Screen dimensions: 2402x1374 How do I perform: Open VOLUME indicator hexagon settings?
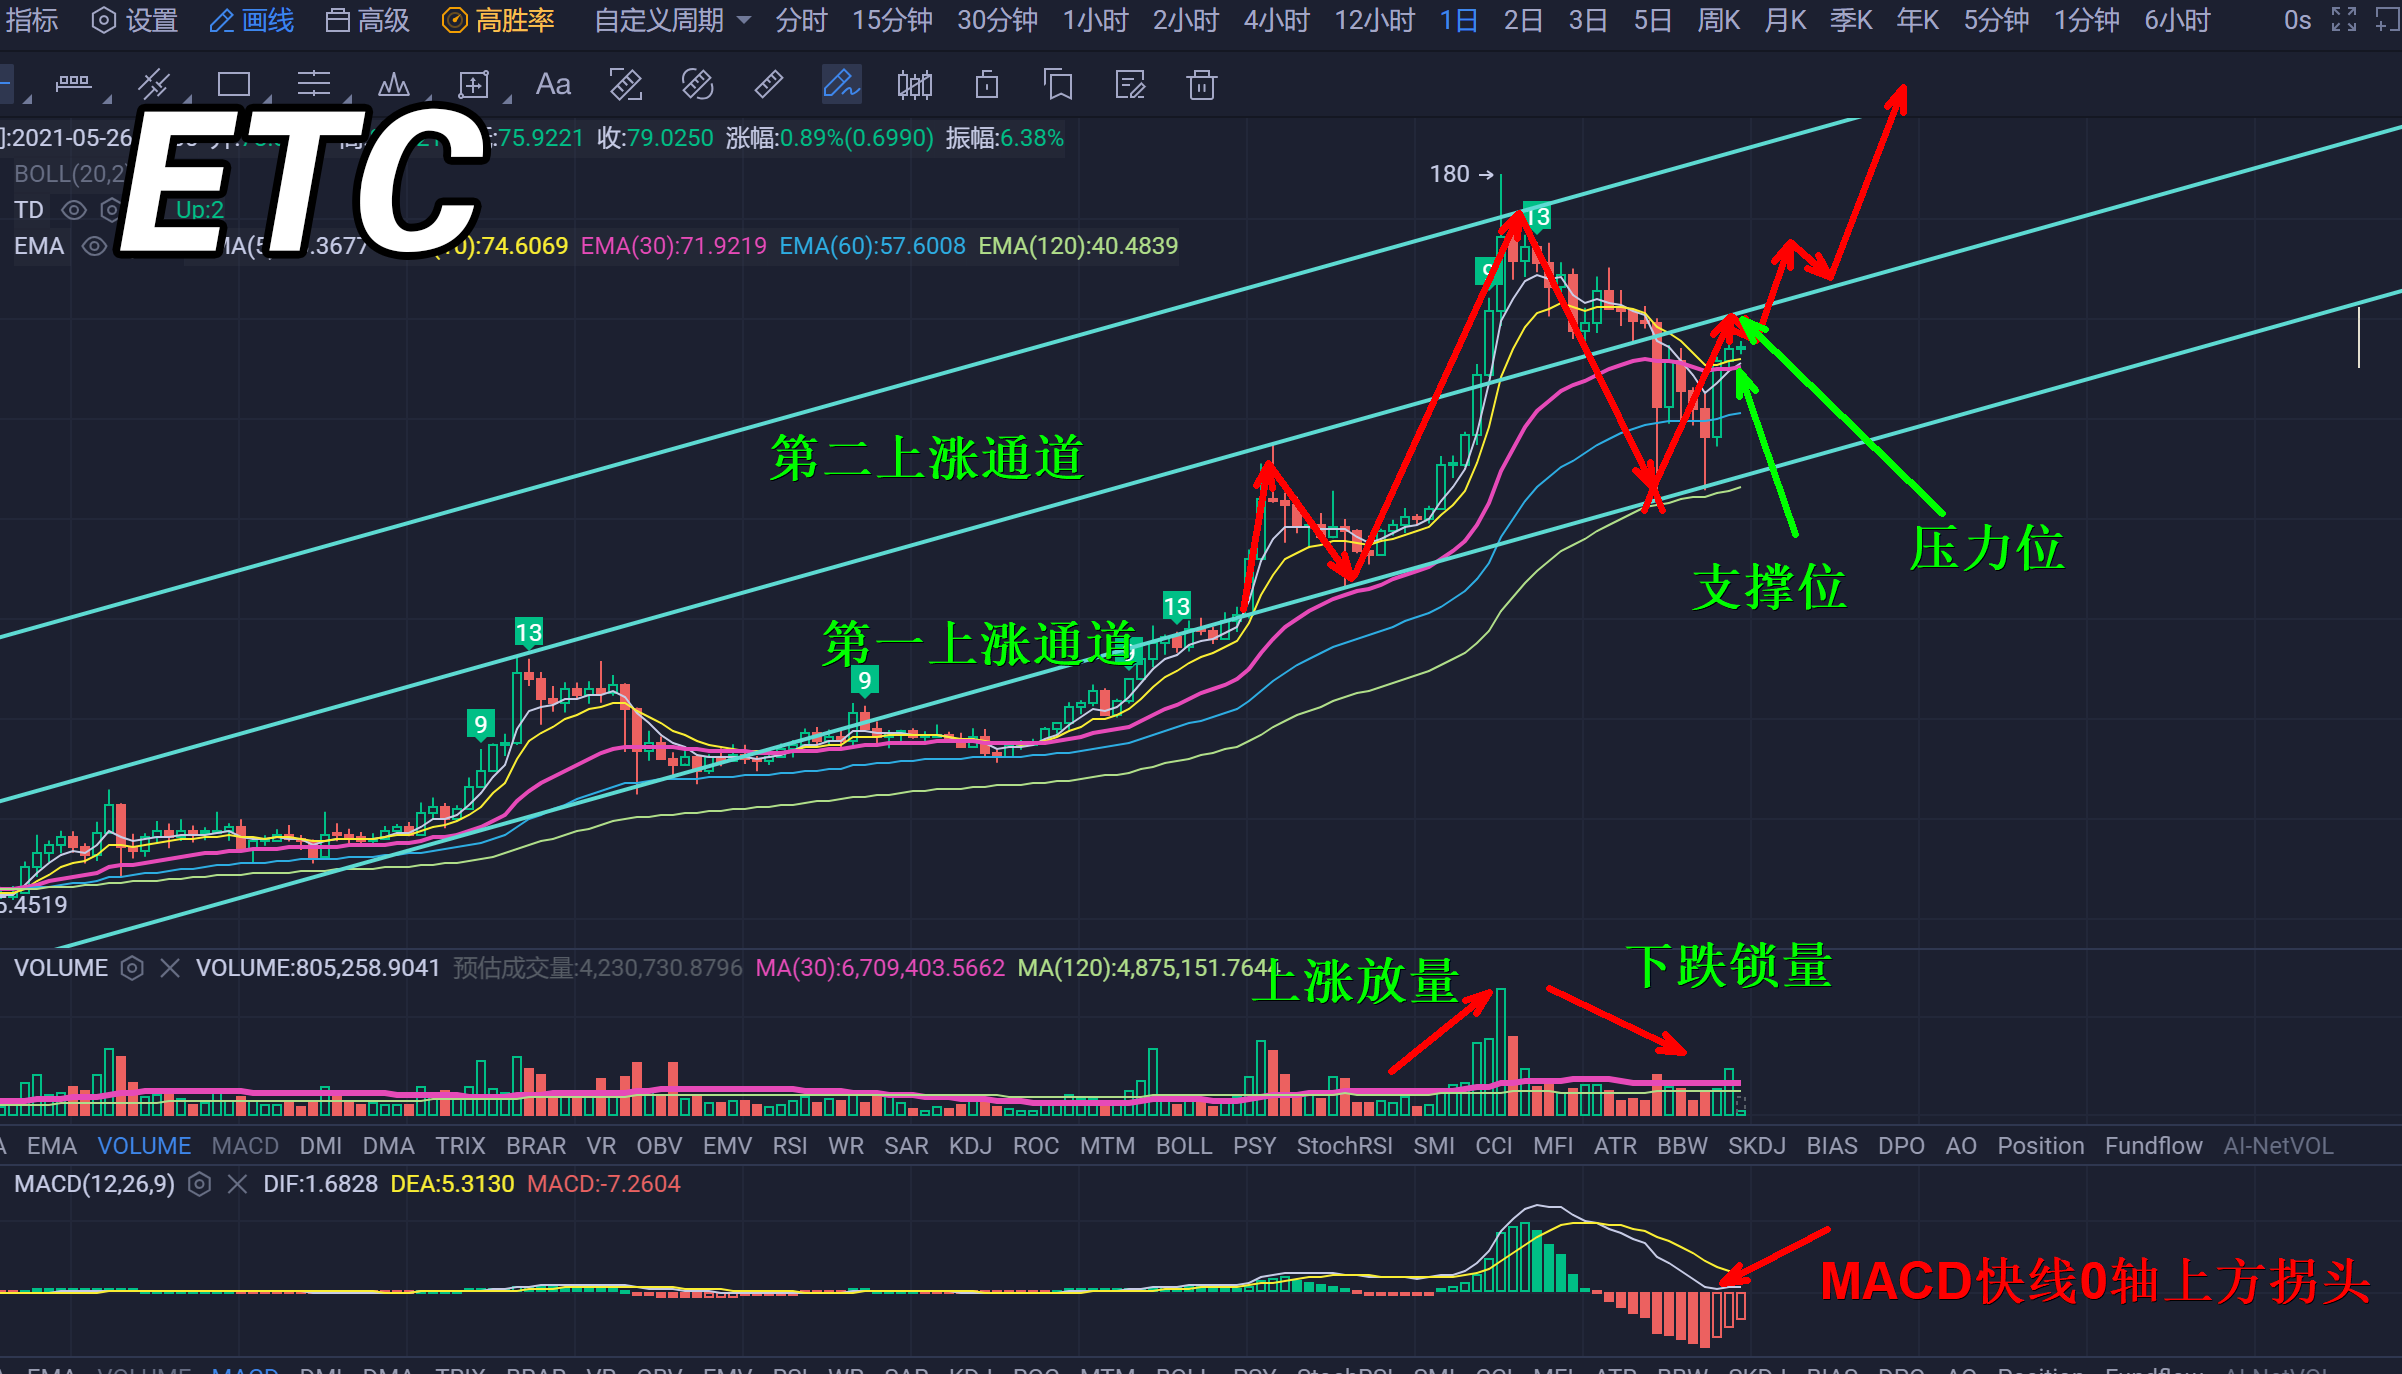(132, 967)
